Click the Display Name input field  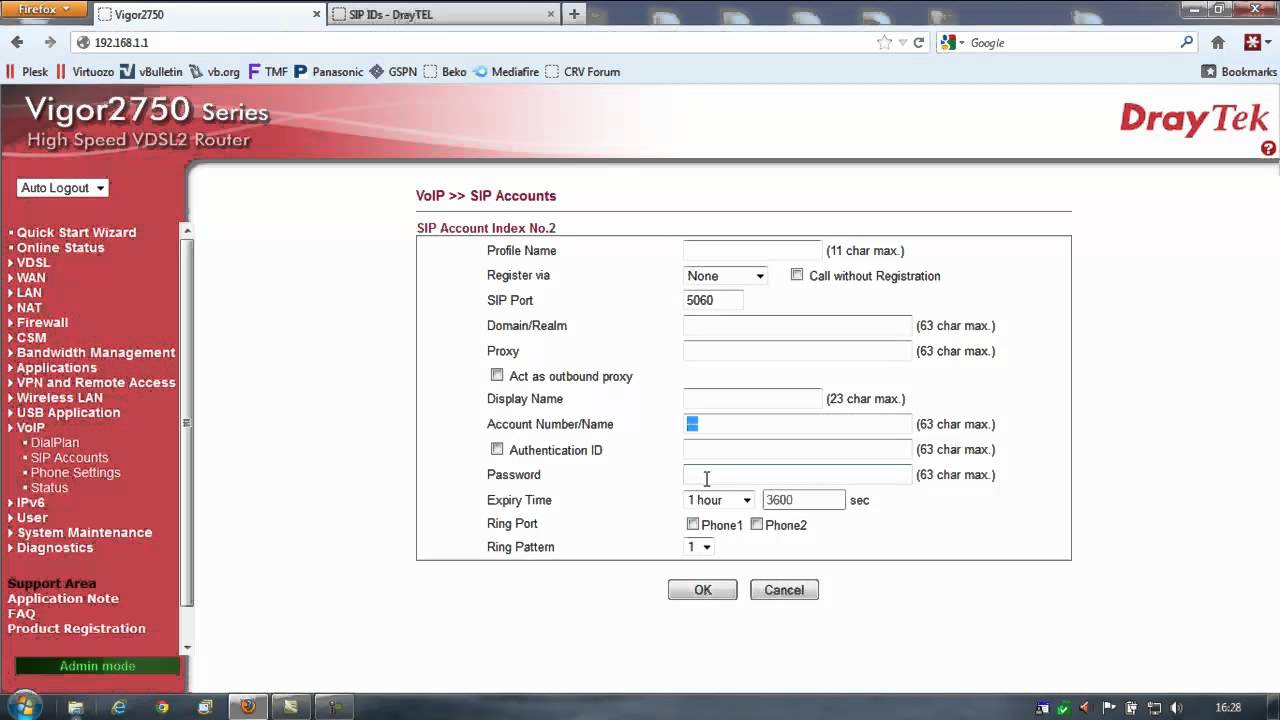click(752, 399)
